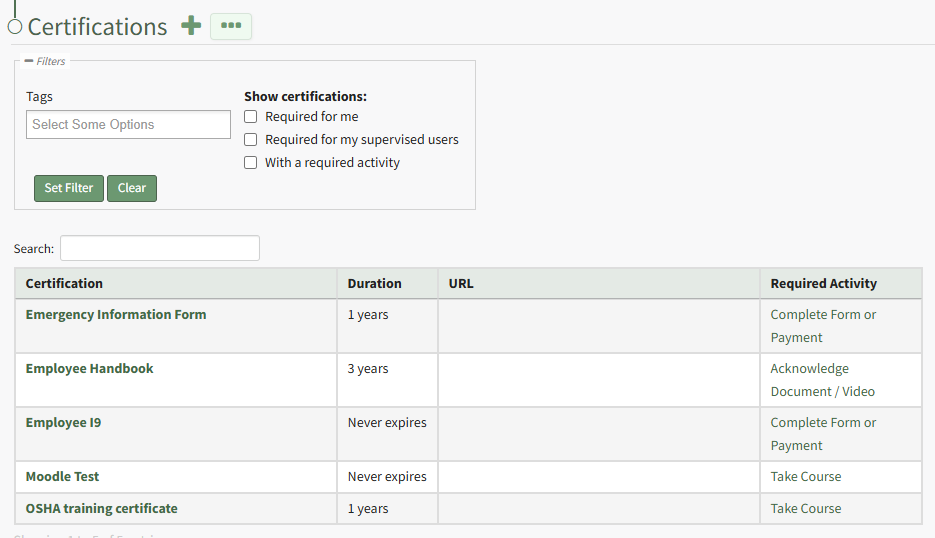Open the Employee Handbook certification link
Image resolution: width=935 pixels, height=538 pixels.
point(89,369)
